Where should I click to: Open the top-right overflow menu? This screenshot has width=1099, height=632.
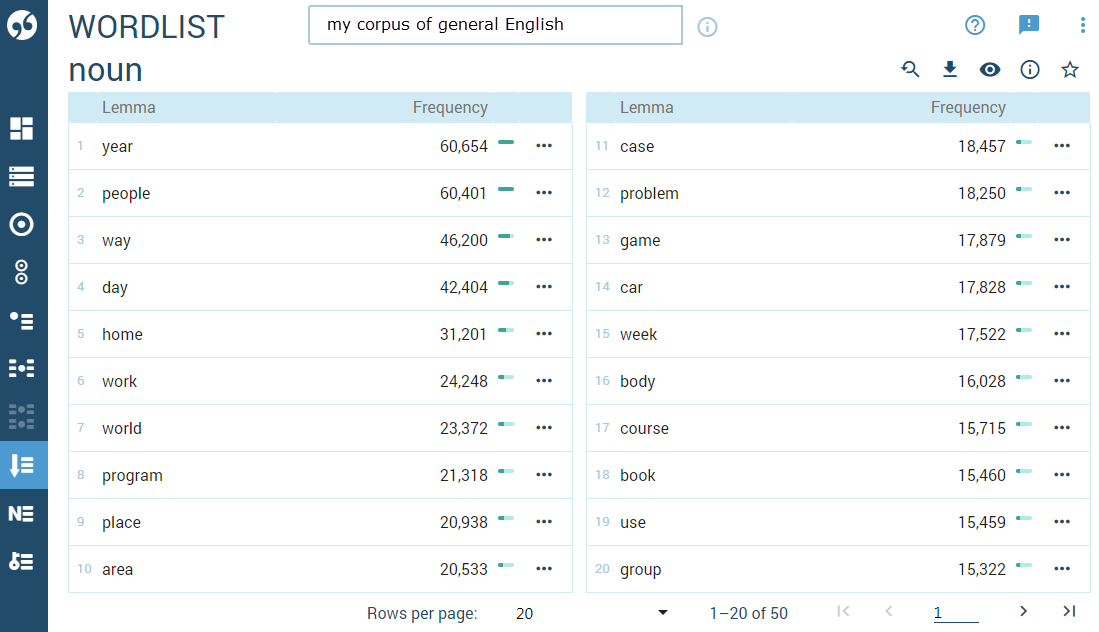tap(1083, 25)
